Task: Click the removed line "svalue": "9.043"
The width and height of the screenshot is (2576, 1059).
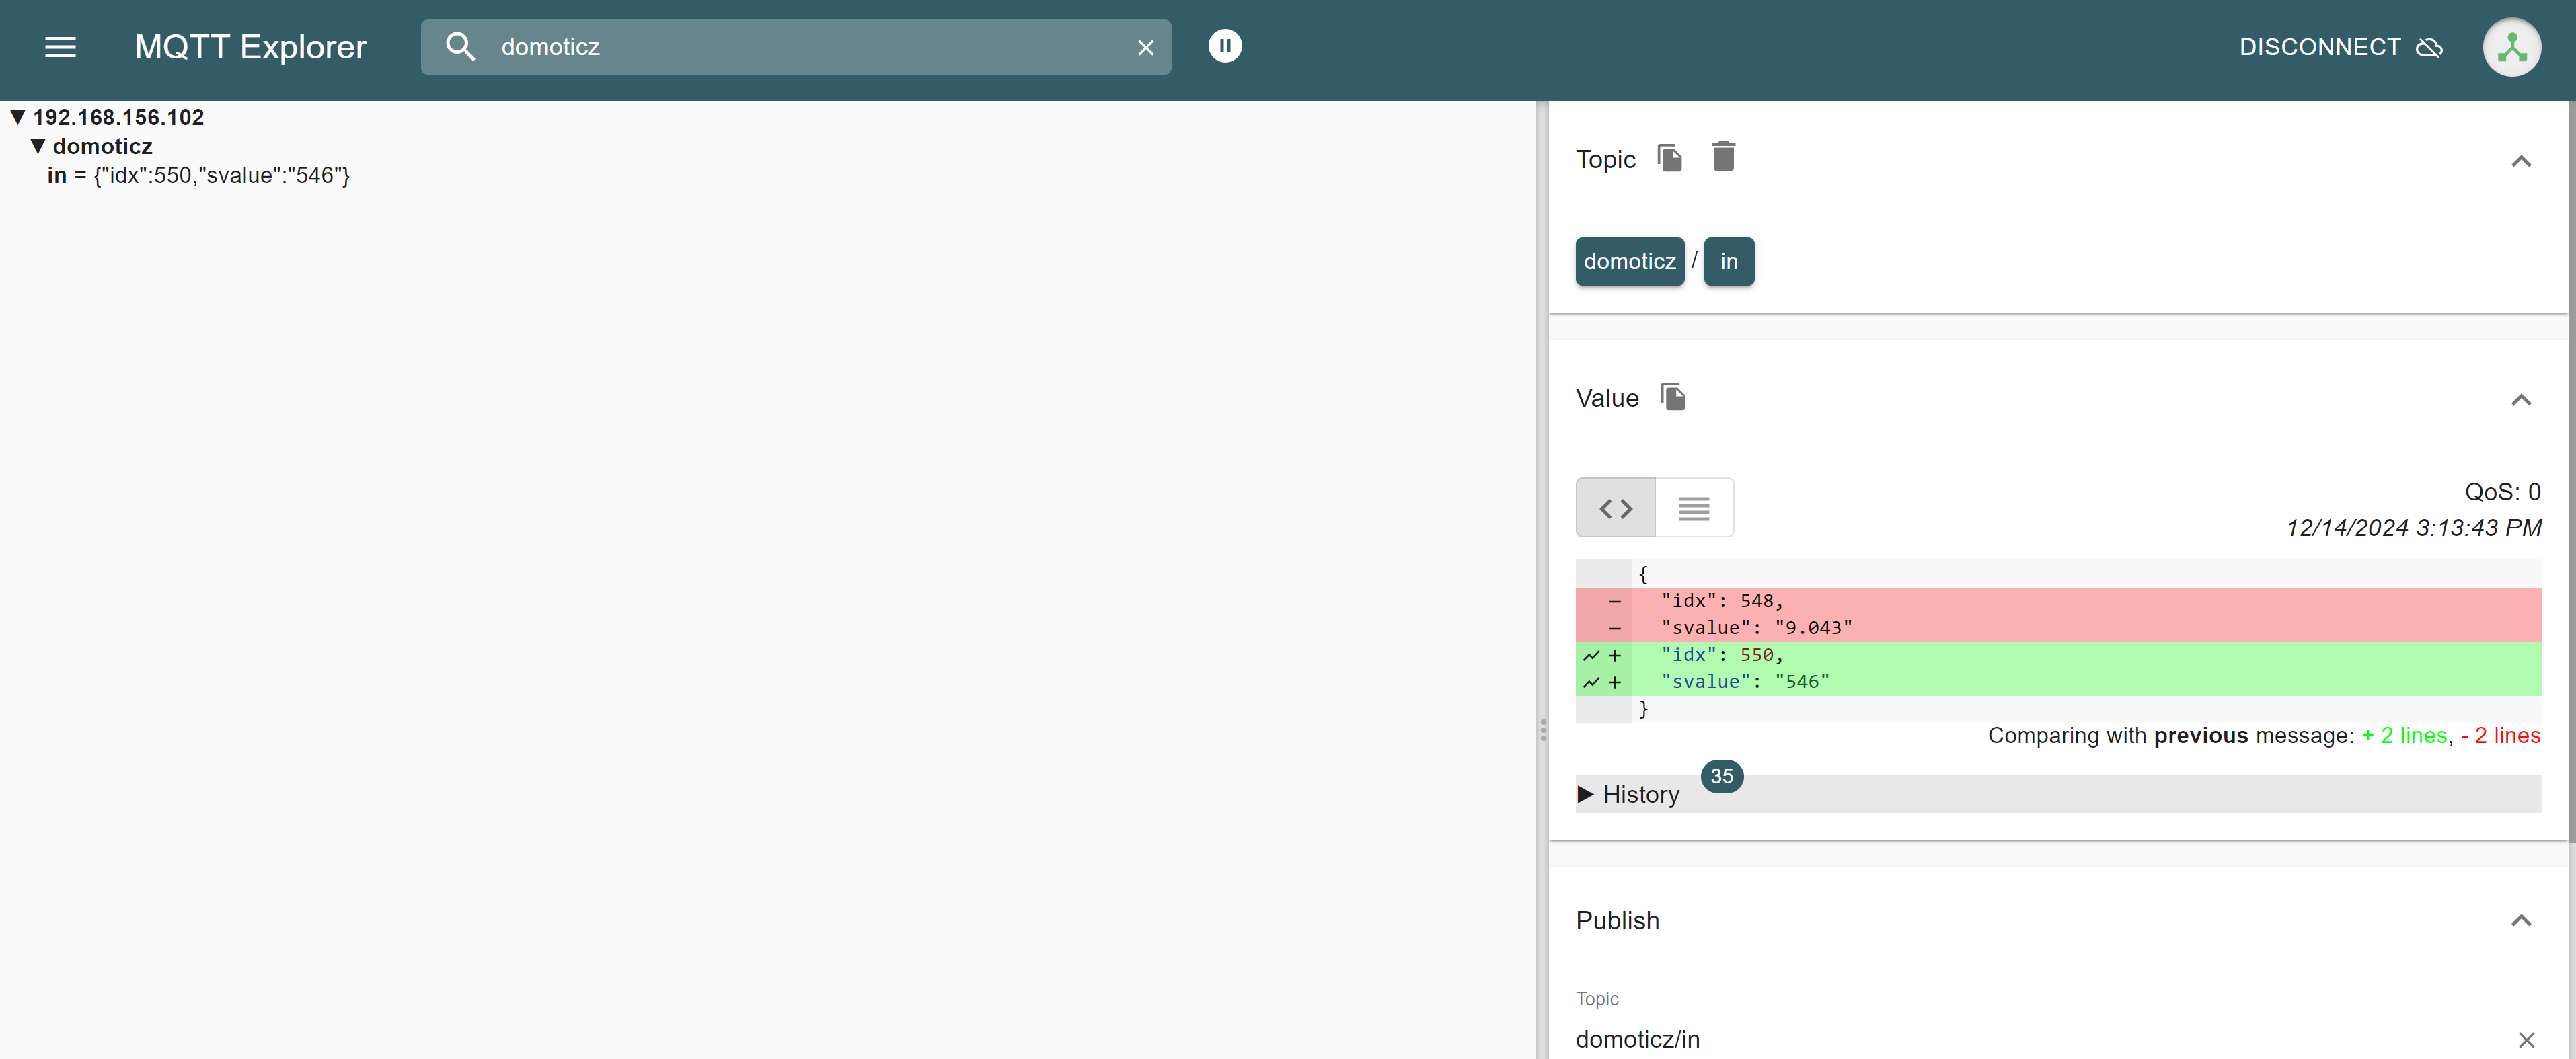Action: pos(2058,628)
